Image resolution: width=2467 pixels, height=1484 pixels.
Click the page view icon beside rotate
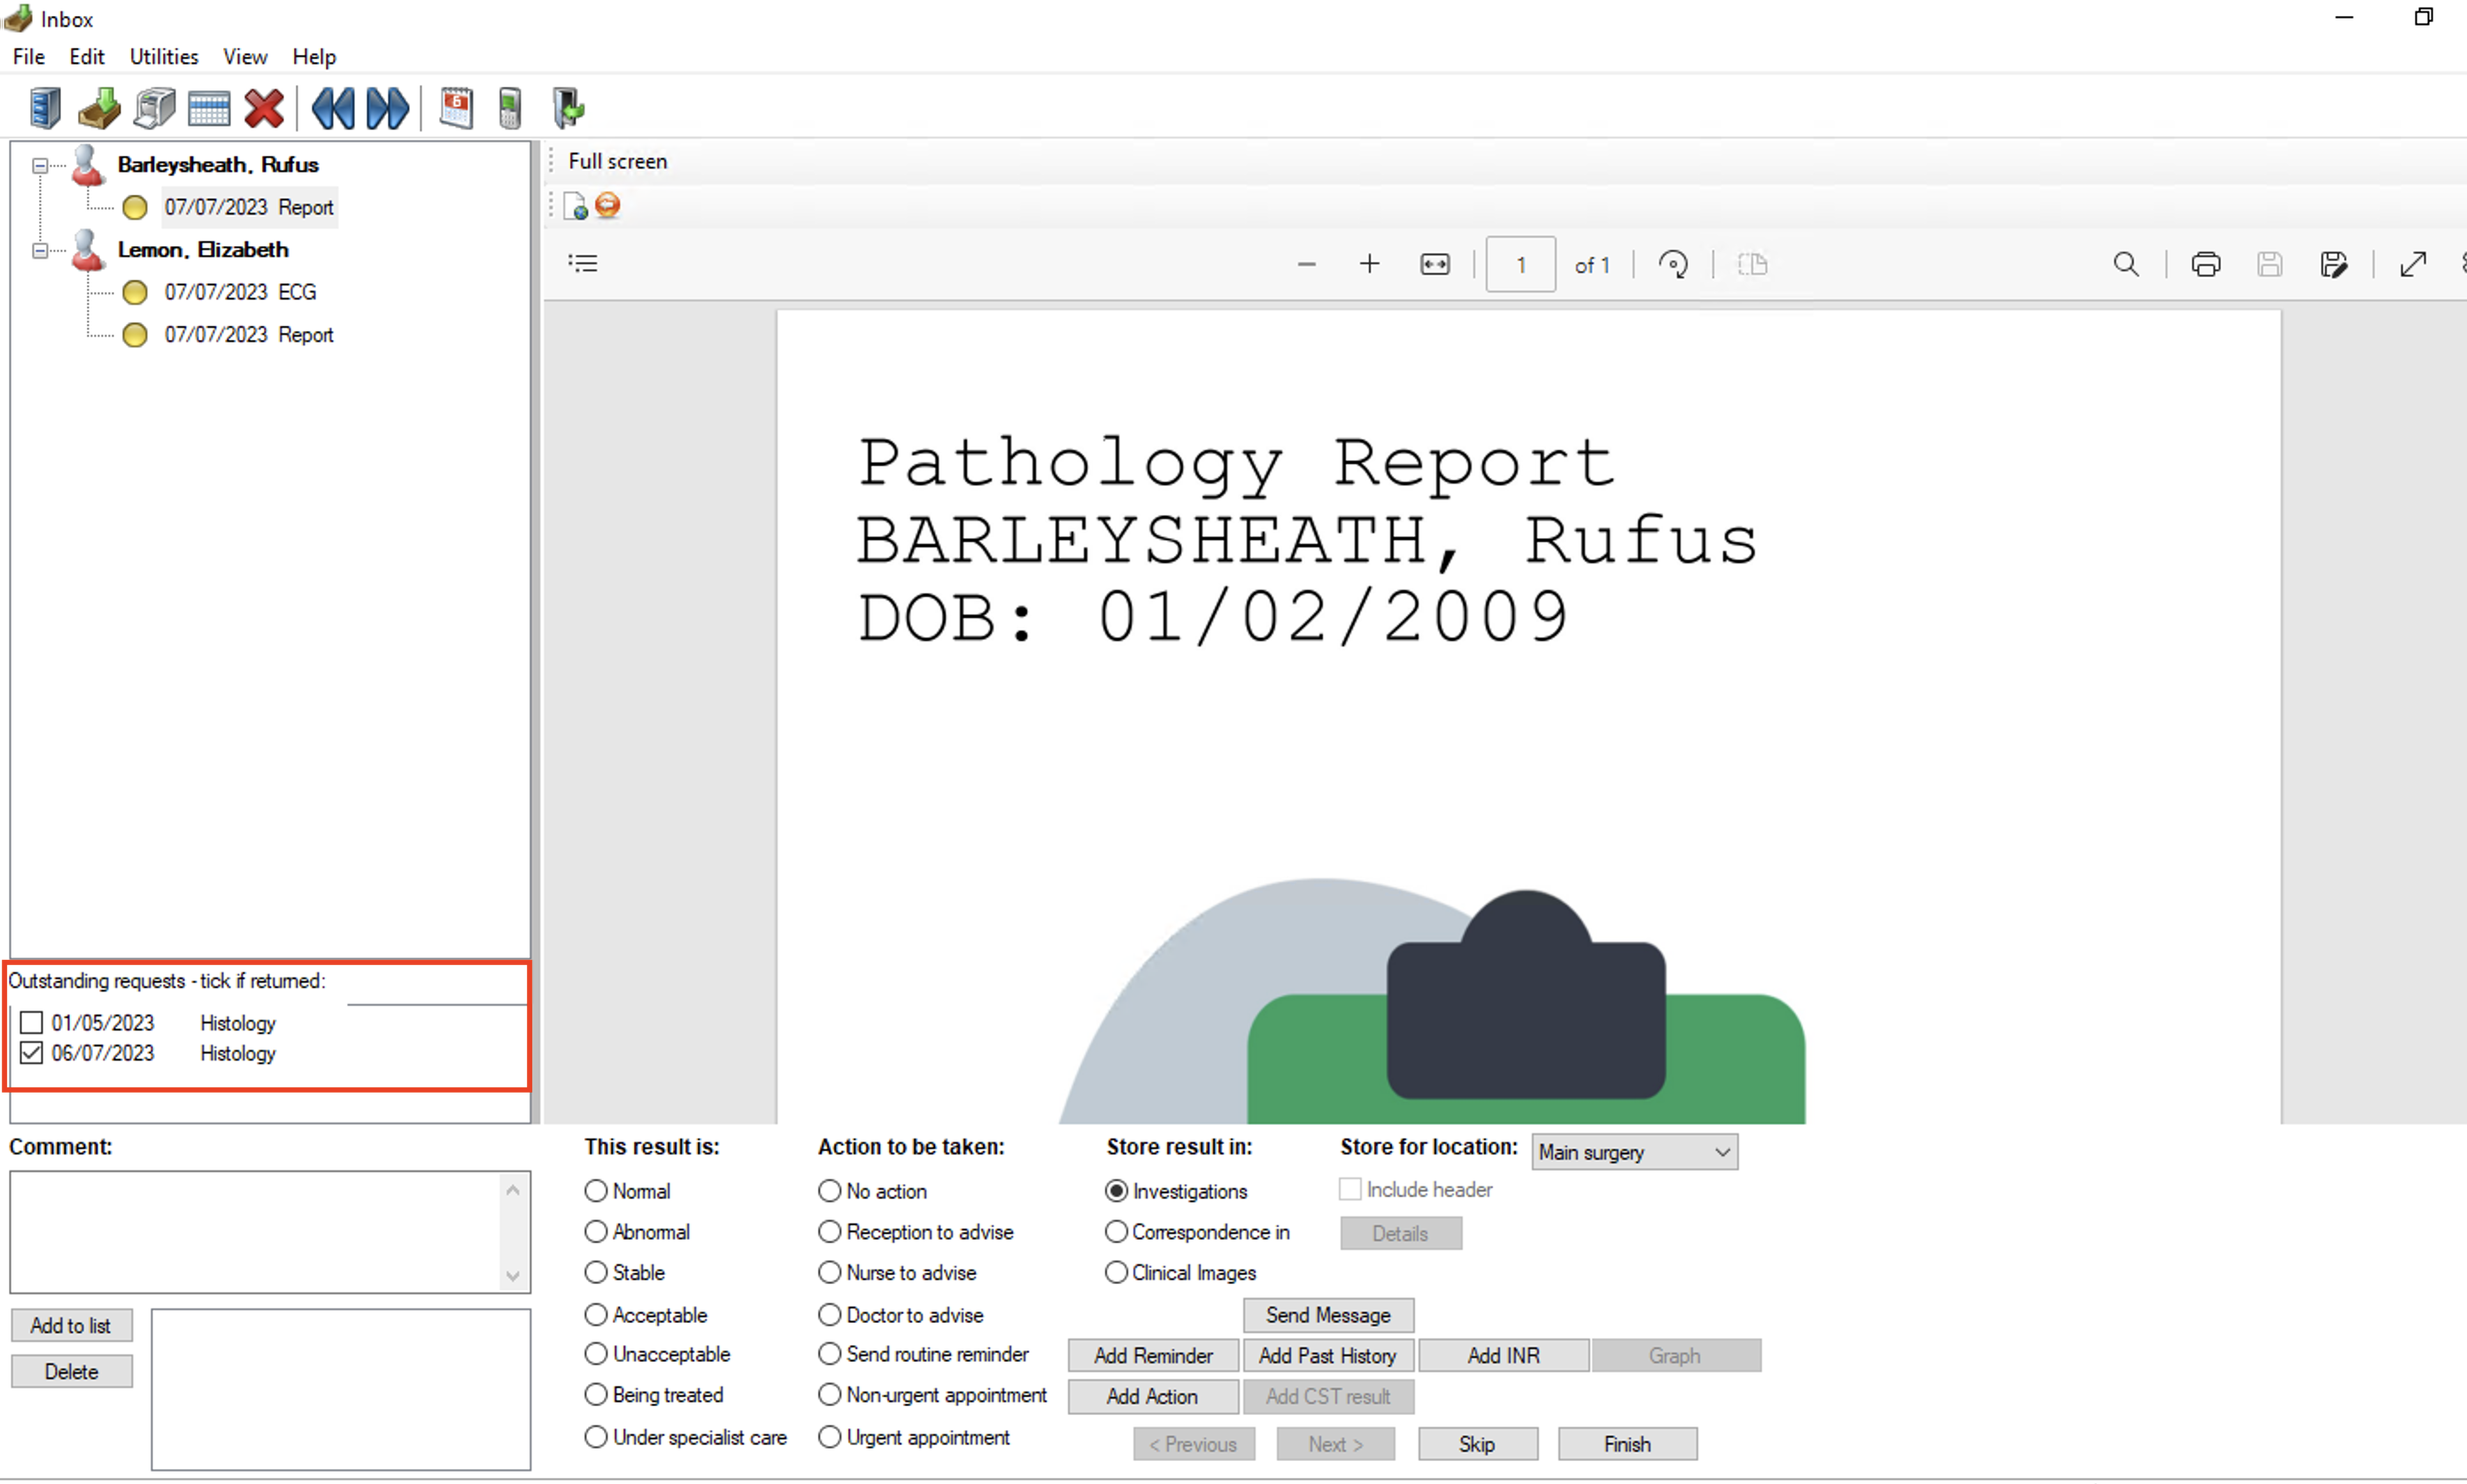pyautogui.click(x=1752, y=264)
